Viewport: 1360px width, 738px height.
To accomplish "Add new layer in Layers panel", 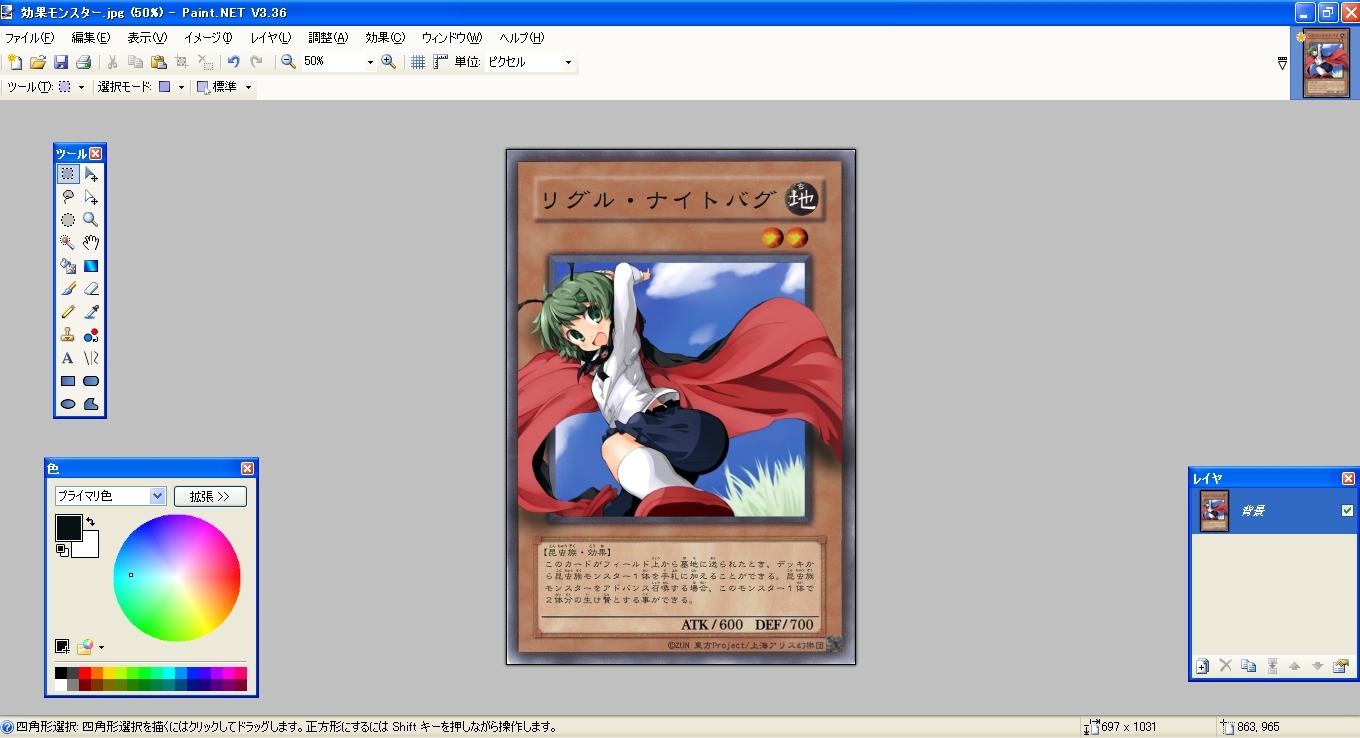I will [x=1202, y=666].
